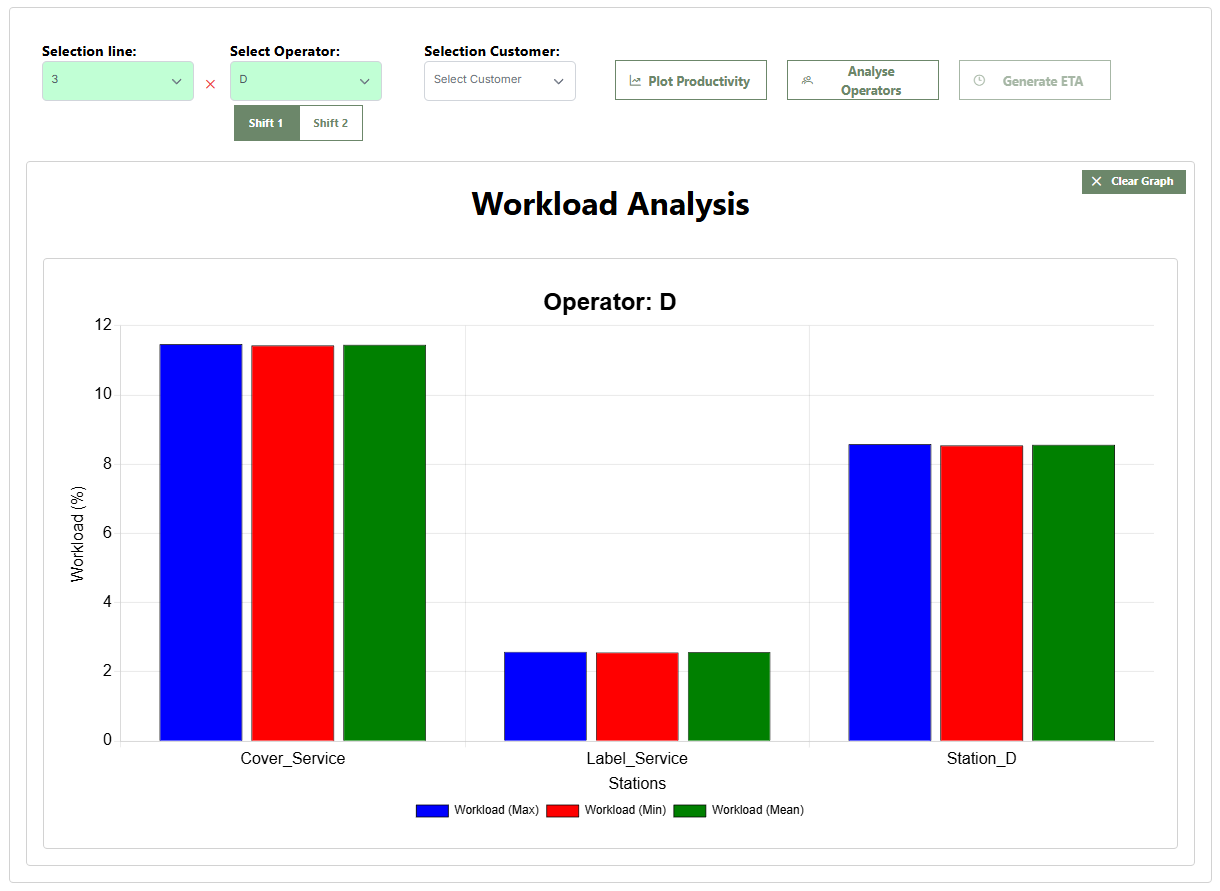The image size is (1220, 891).
Task: Click the red X clear selection icon
Action: point(210,84)
